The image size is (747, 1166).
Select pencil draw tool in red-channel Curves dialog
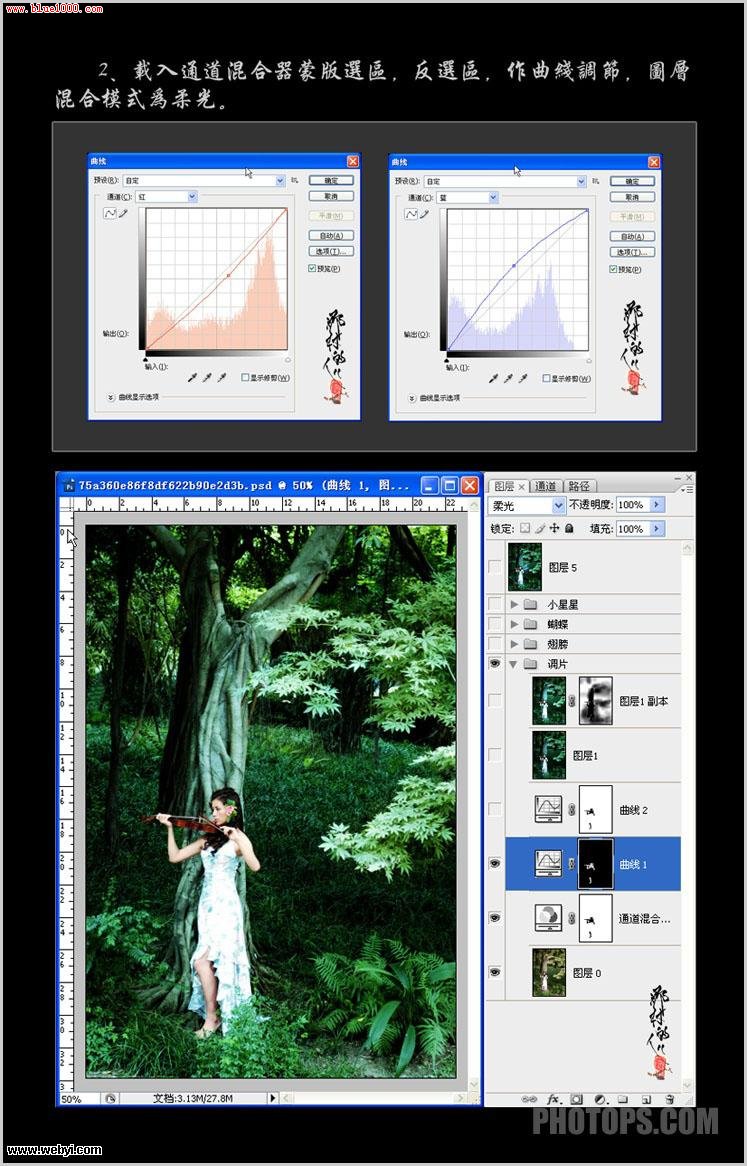click(x=123, y=213)
